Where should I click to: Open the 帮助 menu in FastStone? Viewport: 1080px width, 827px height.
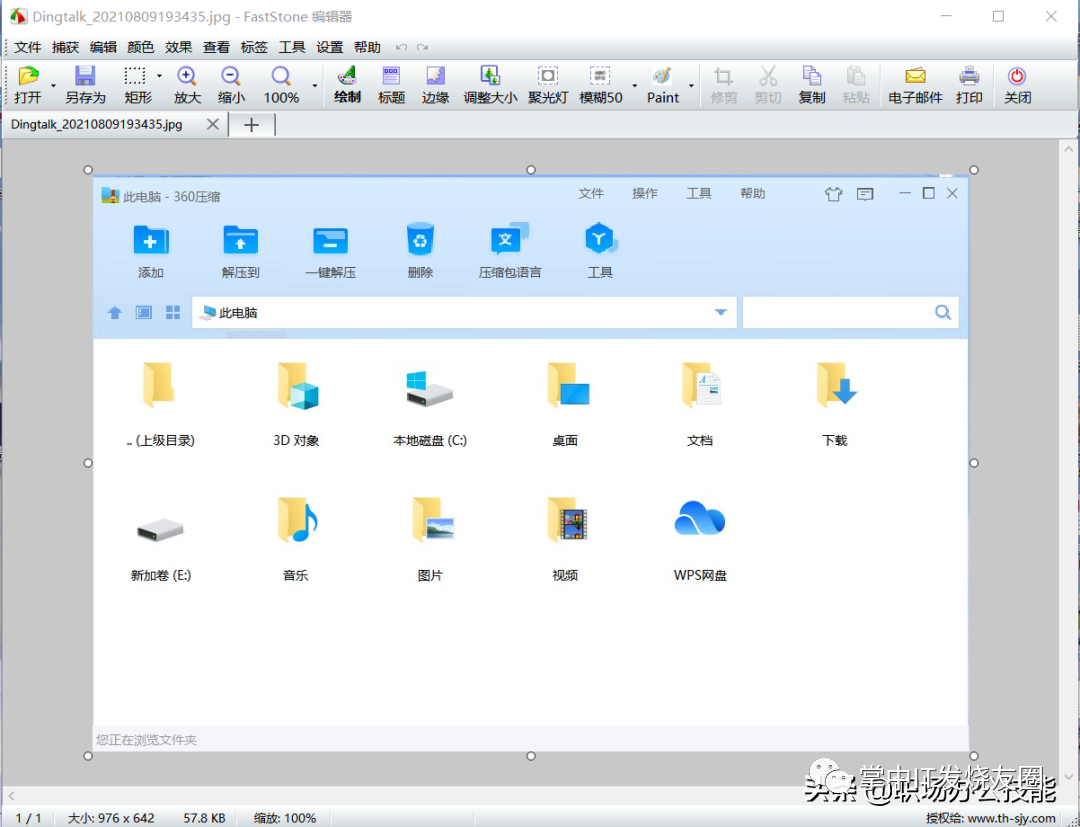(367, 48)
